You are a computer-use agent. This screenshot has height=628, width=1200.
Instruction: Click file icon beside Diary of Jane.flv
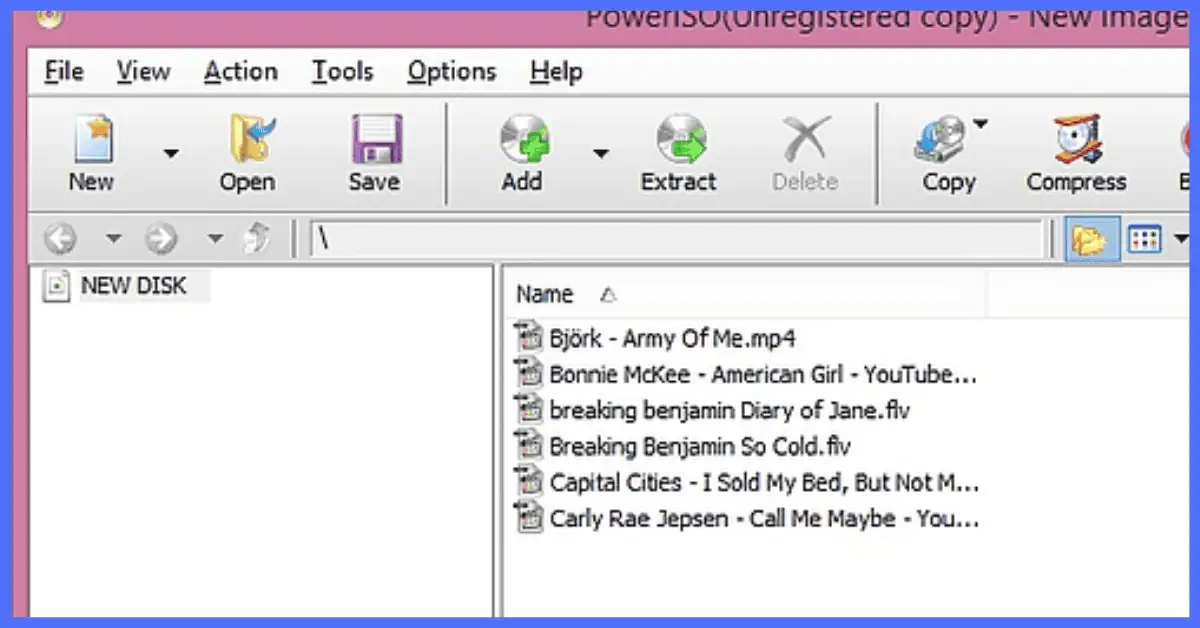pos(527,409)
